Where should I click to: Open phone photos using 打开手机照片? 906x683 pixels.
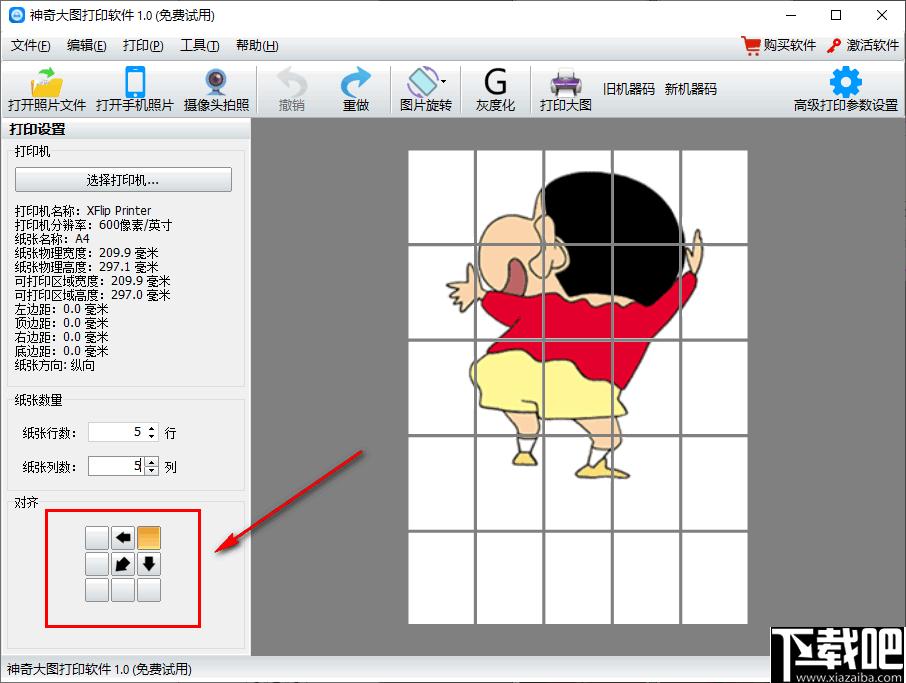point(135,90)
